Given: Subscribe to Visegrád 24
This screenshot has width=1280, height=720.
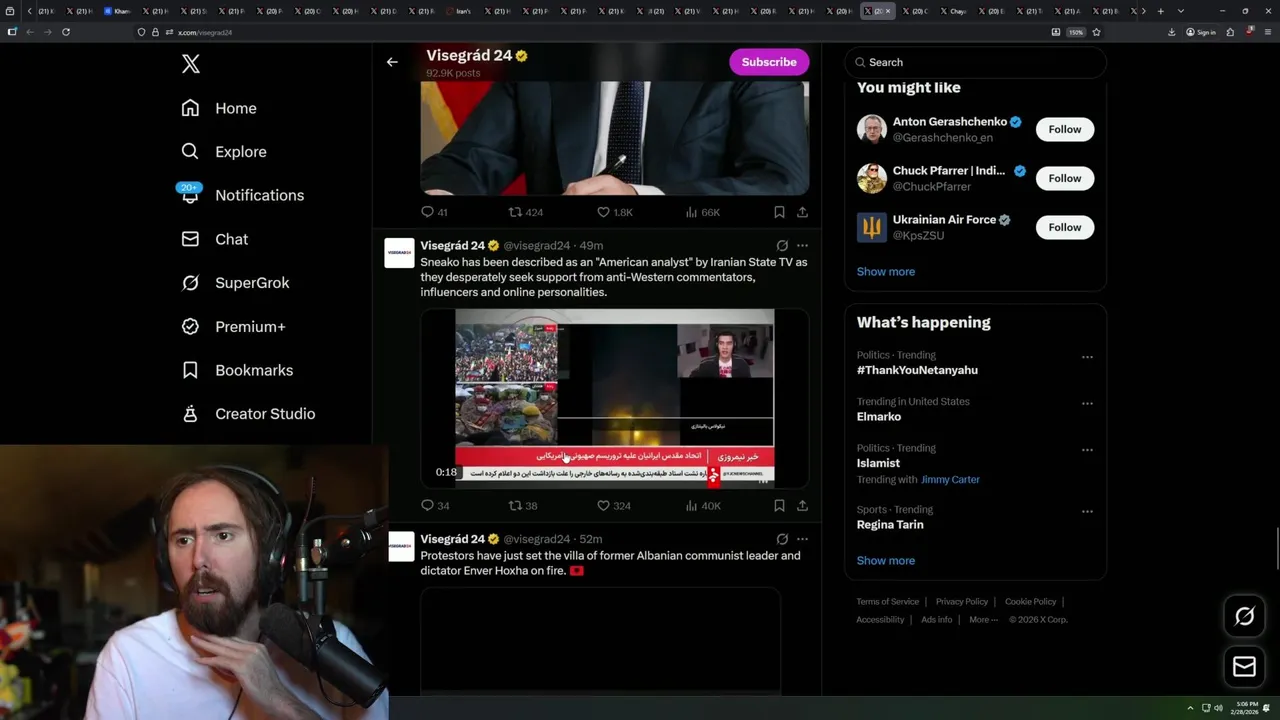Looking at the screenshot, I should click(x=769, y=62).
